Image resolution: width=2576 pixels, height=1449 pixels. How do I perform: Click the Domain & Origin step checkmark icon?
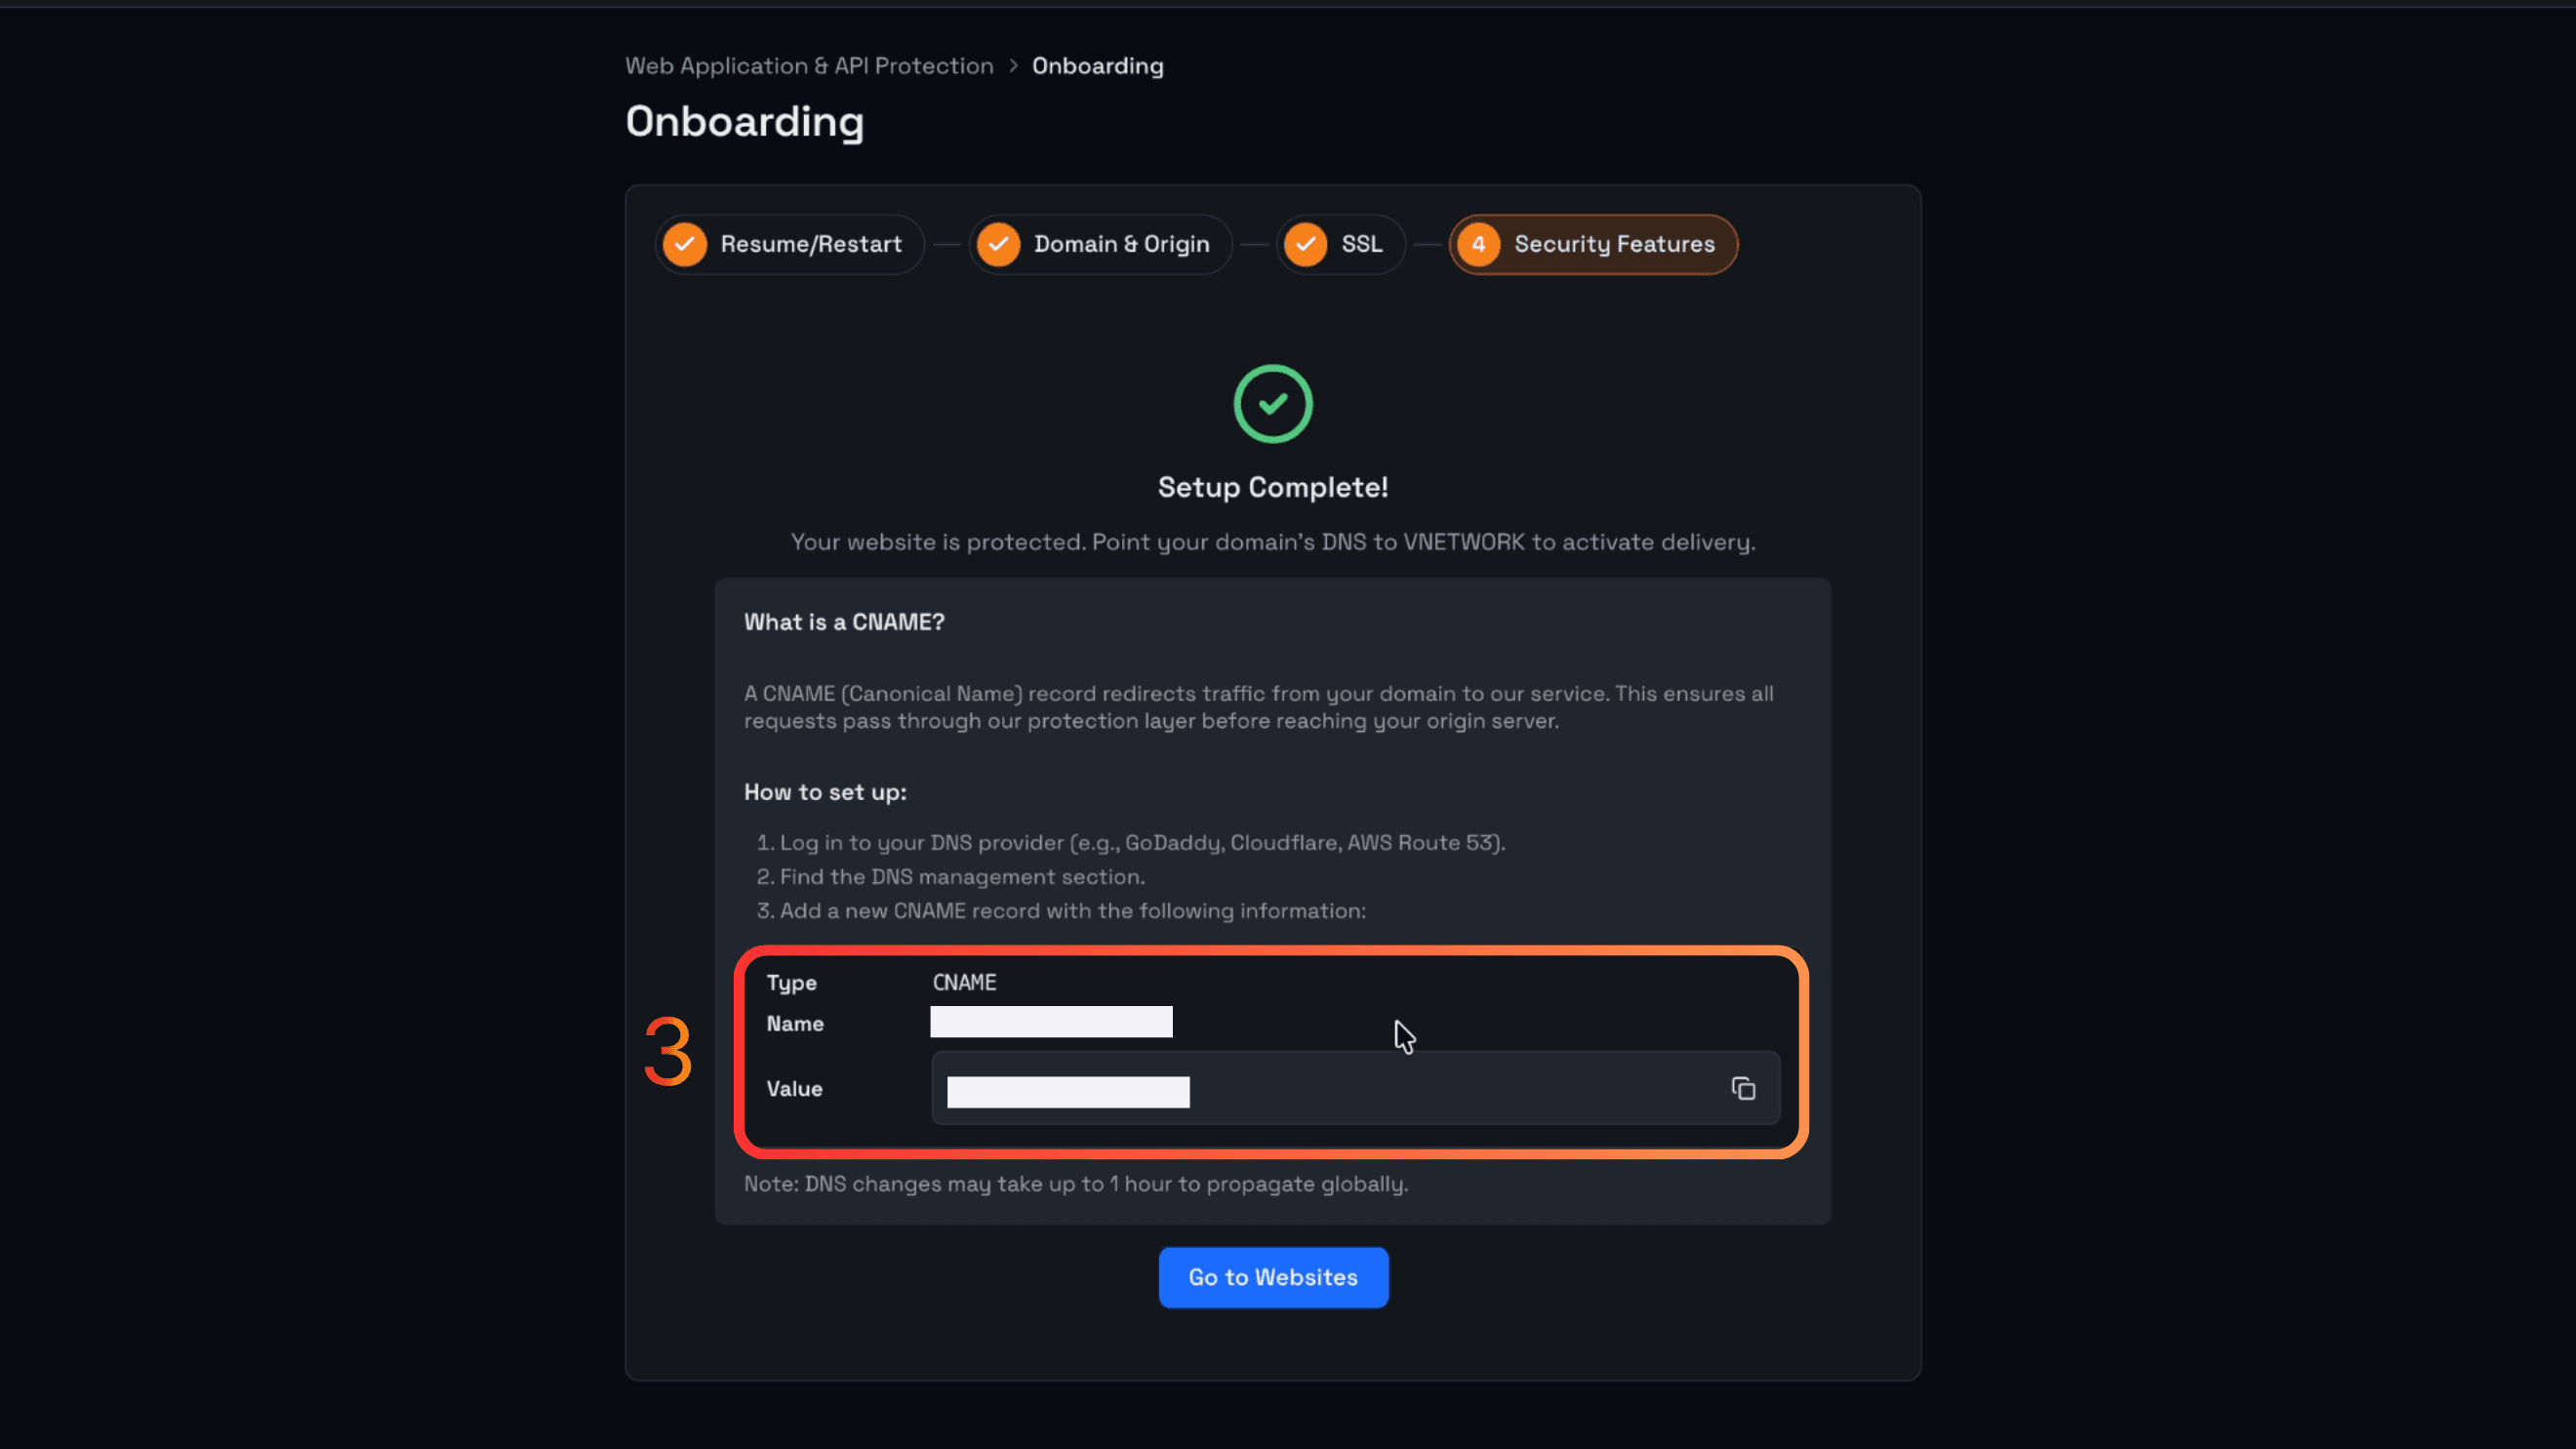point(998,244)
